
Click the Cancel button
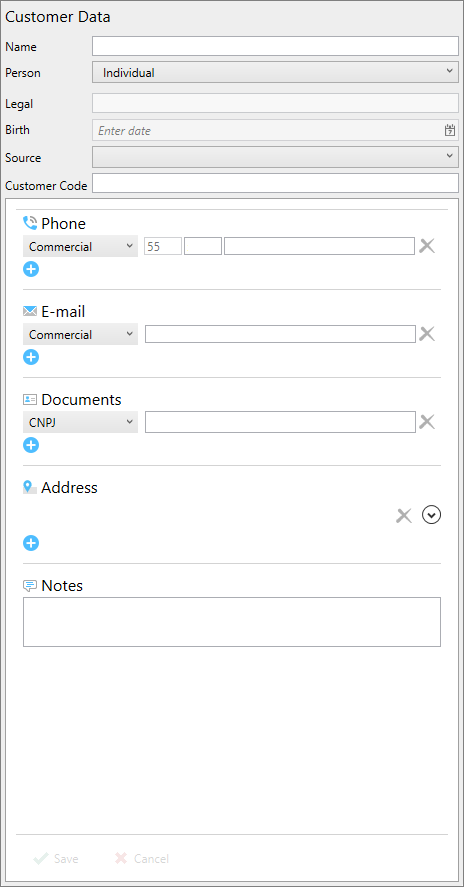click(141, 859)
